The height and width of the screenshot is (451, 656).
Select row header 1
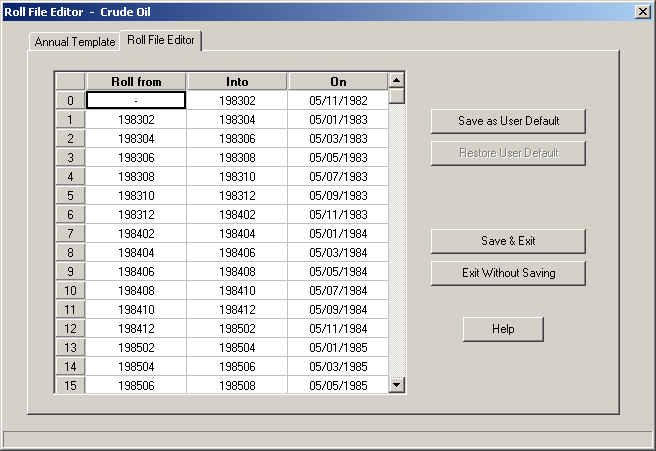(70, 120)
